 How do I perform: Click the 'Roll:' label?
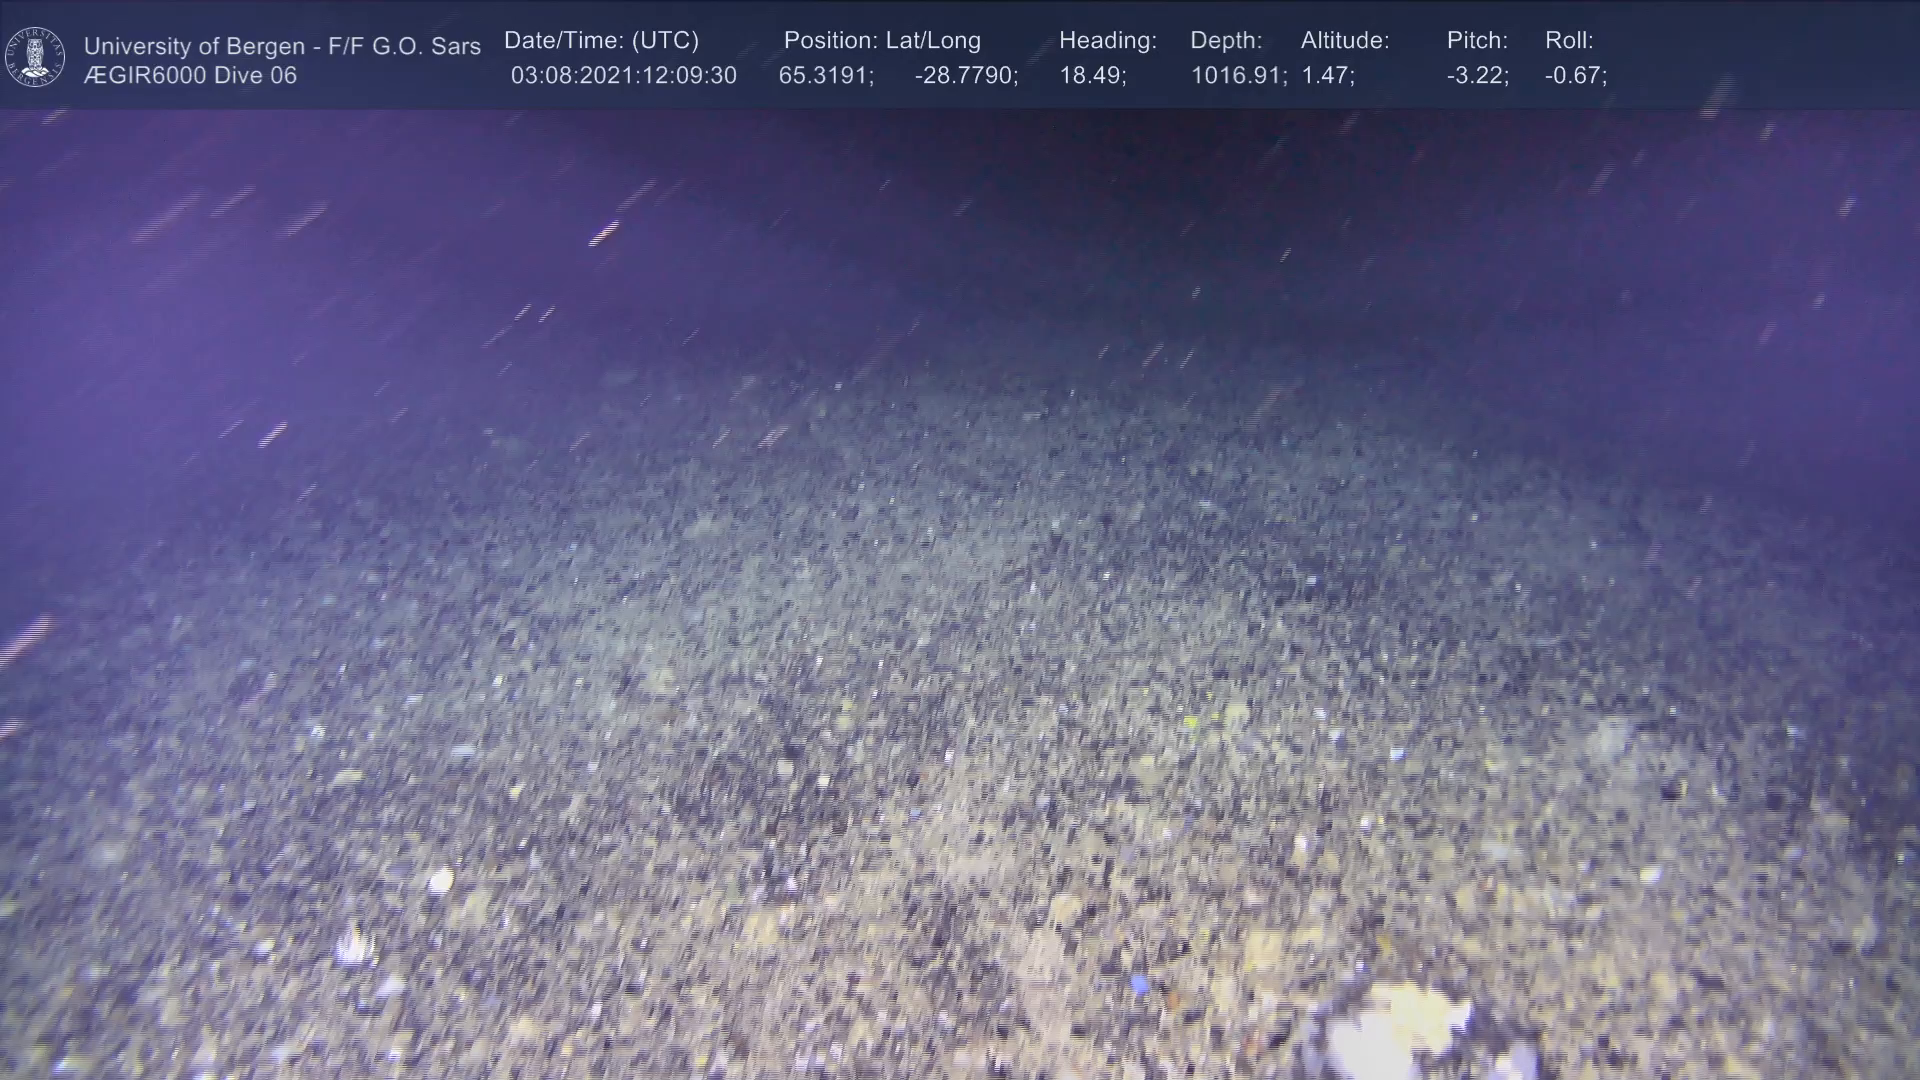(1569, 41)
